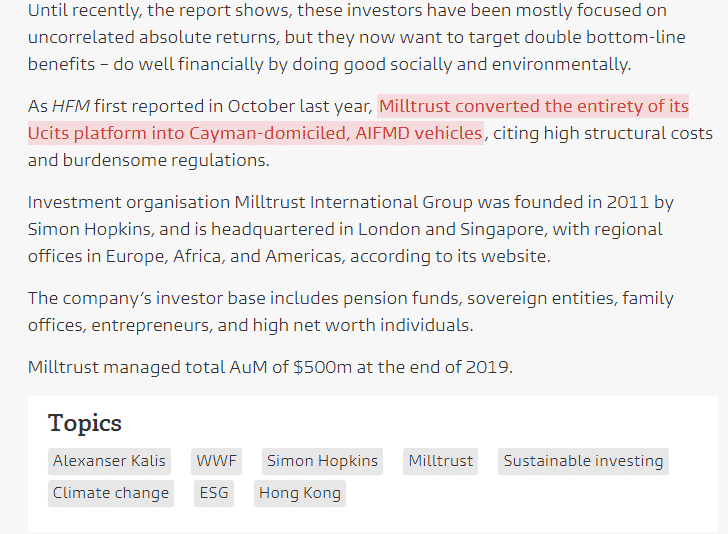Image resolution: width=728 pixels, height=534 pixels.
Task: Go to Sustainable investing topic
Action: [x=583, y=461]
